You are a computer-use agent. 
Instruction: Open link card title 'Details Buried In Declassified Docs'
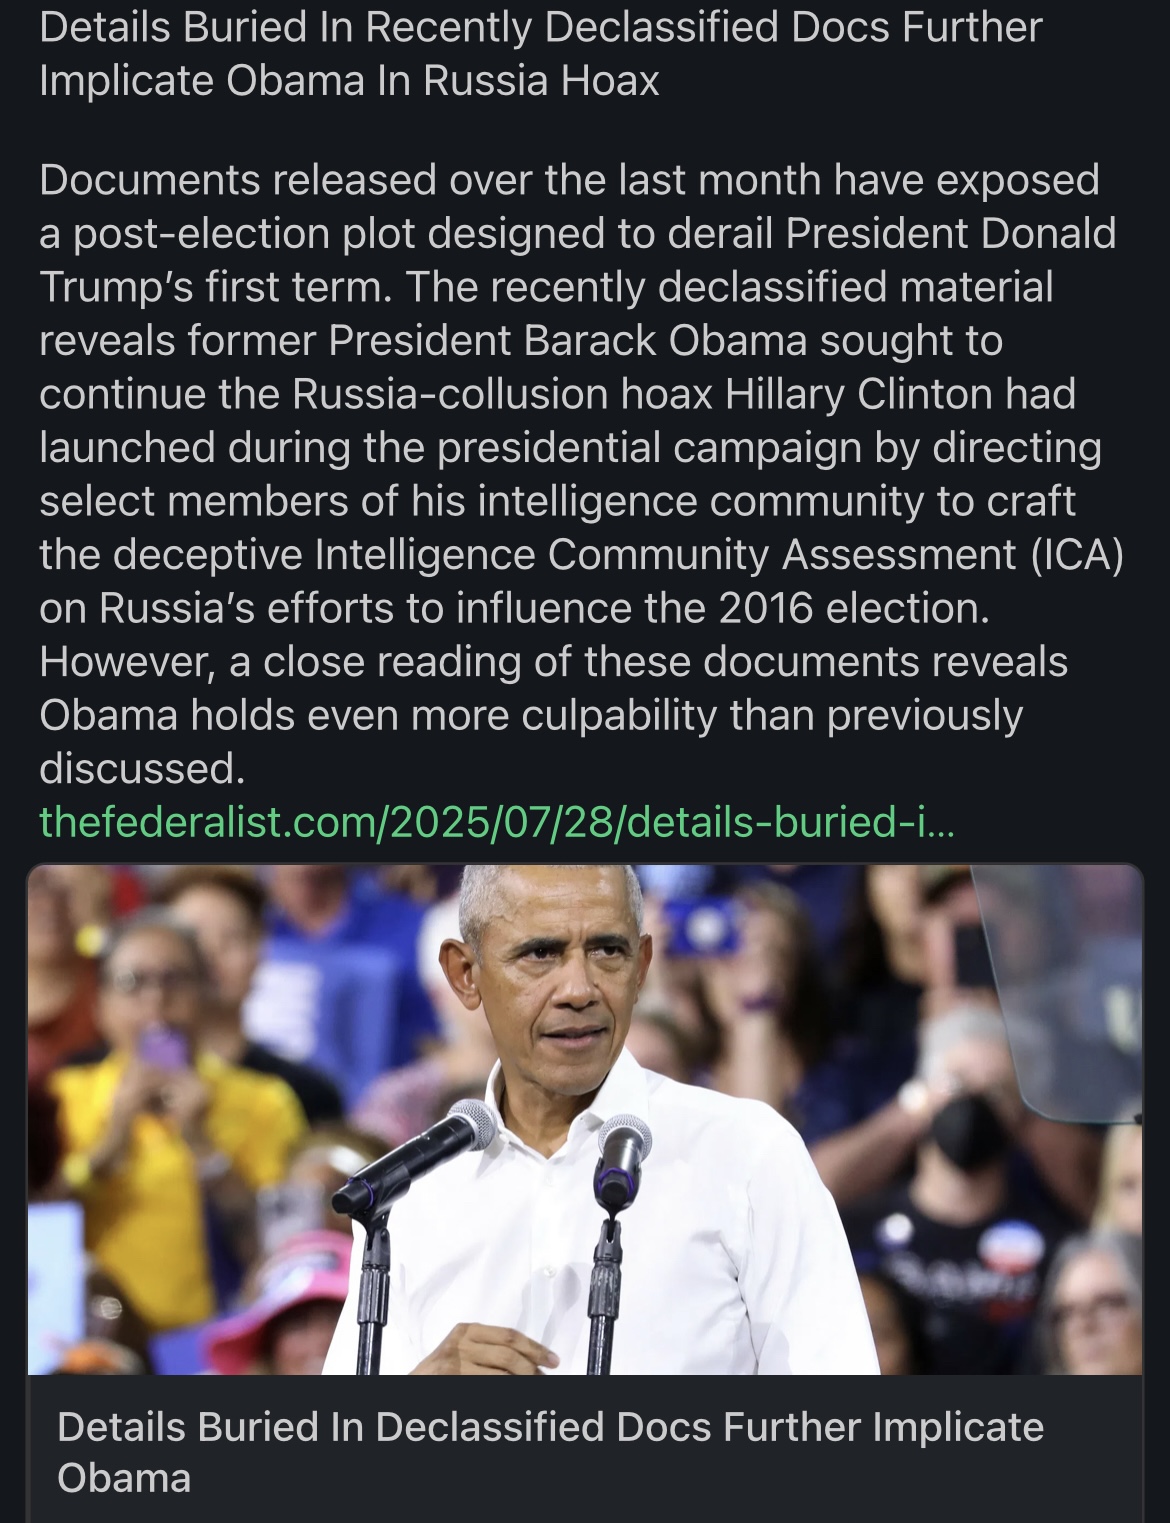(x=550, y=1452)
